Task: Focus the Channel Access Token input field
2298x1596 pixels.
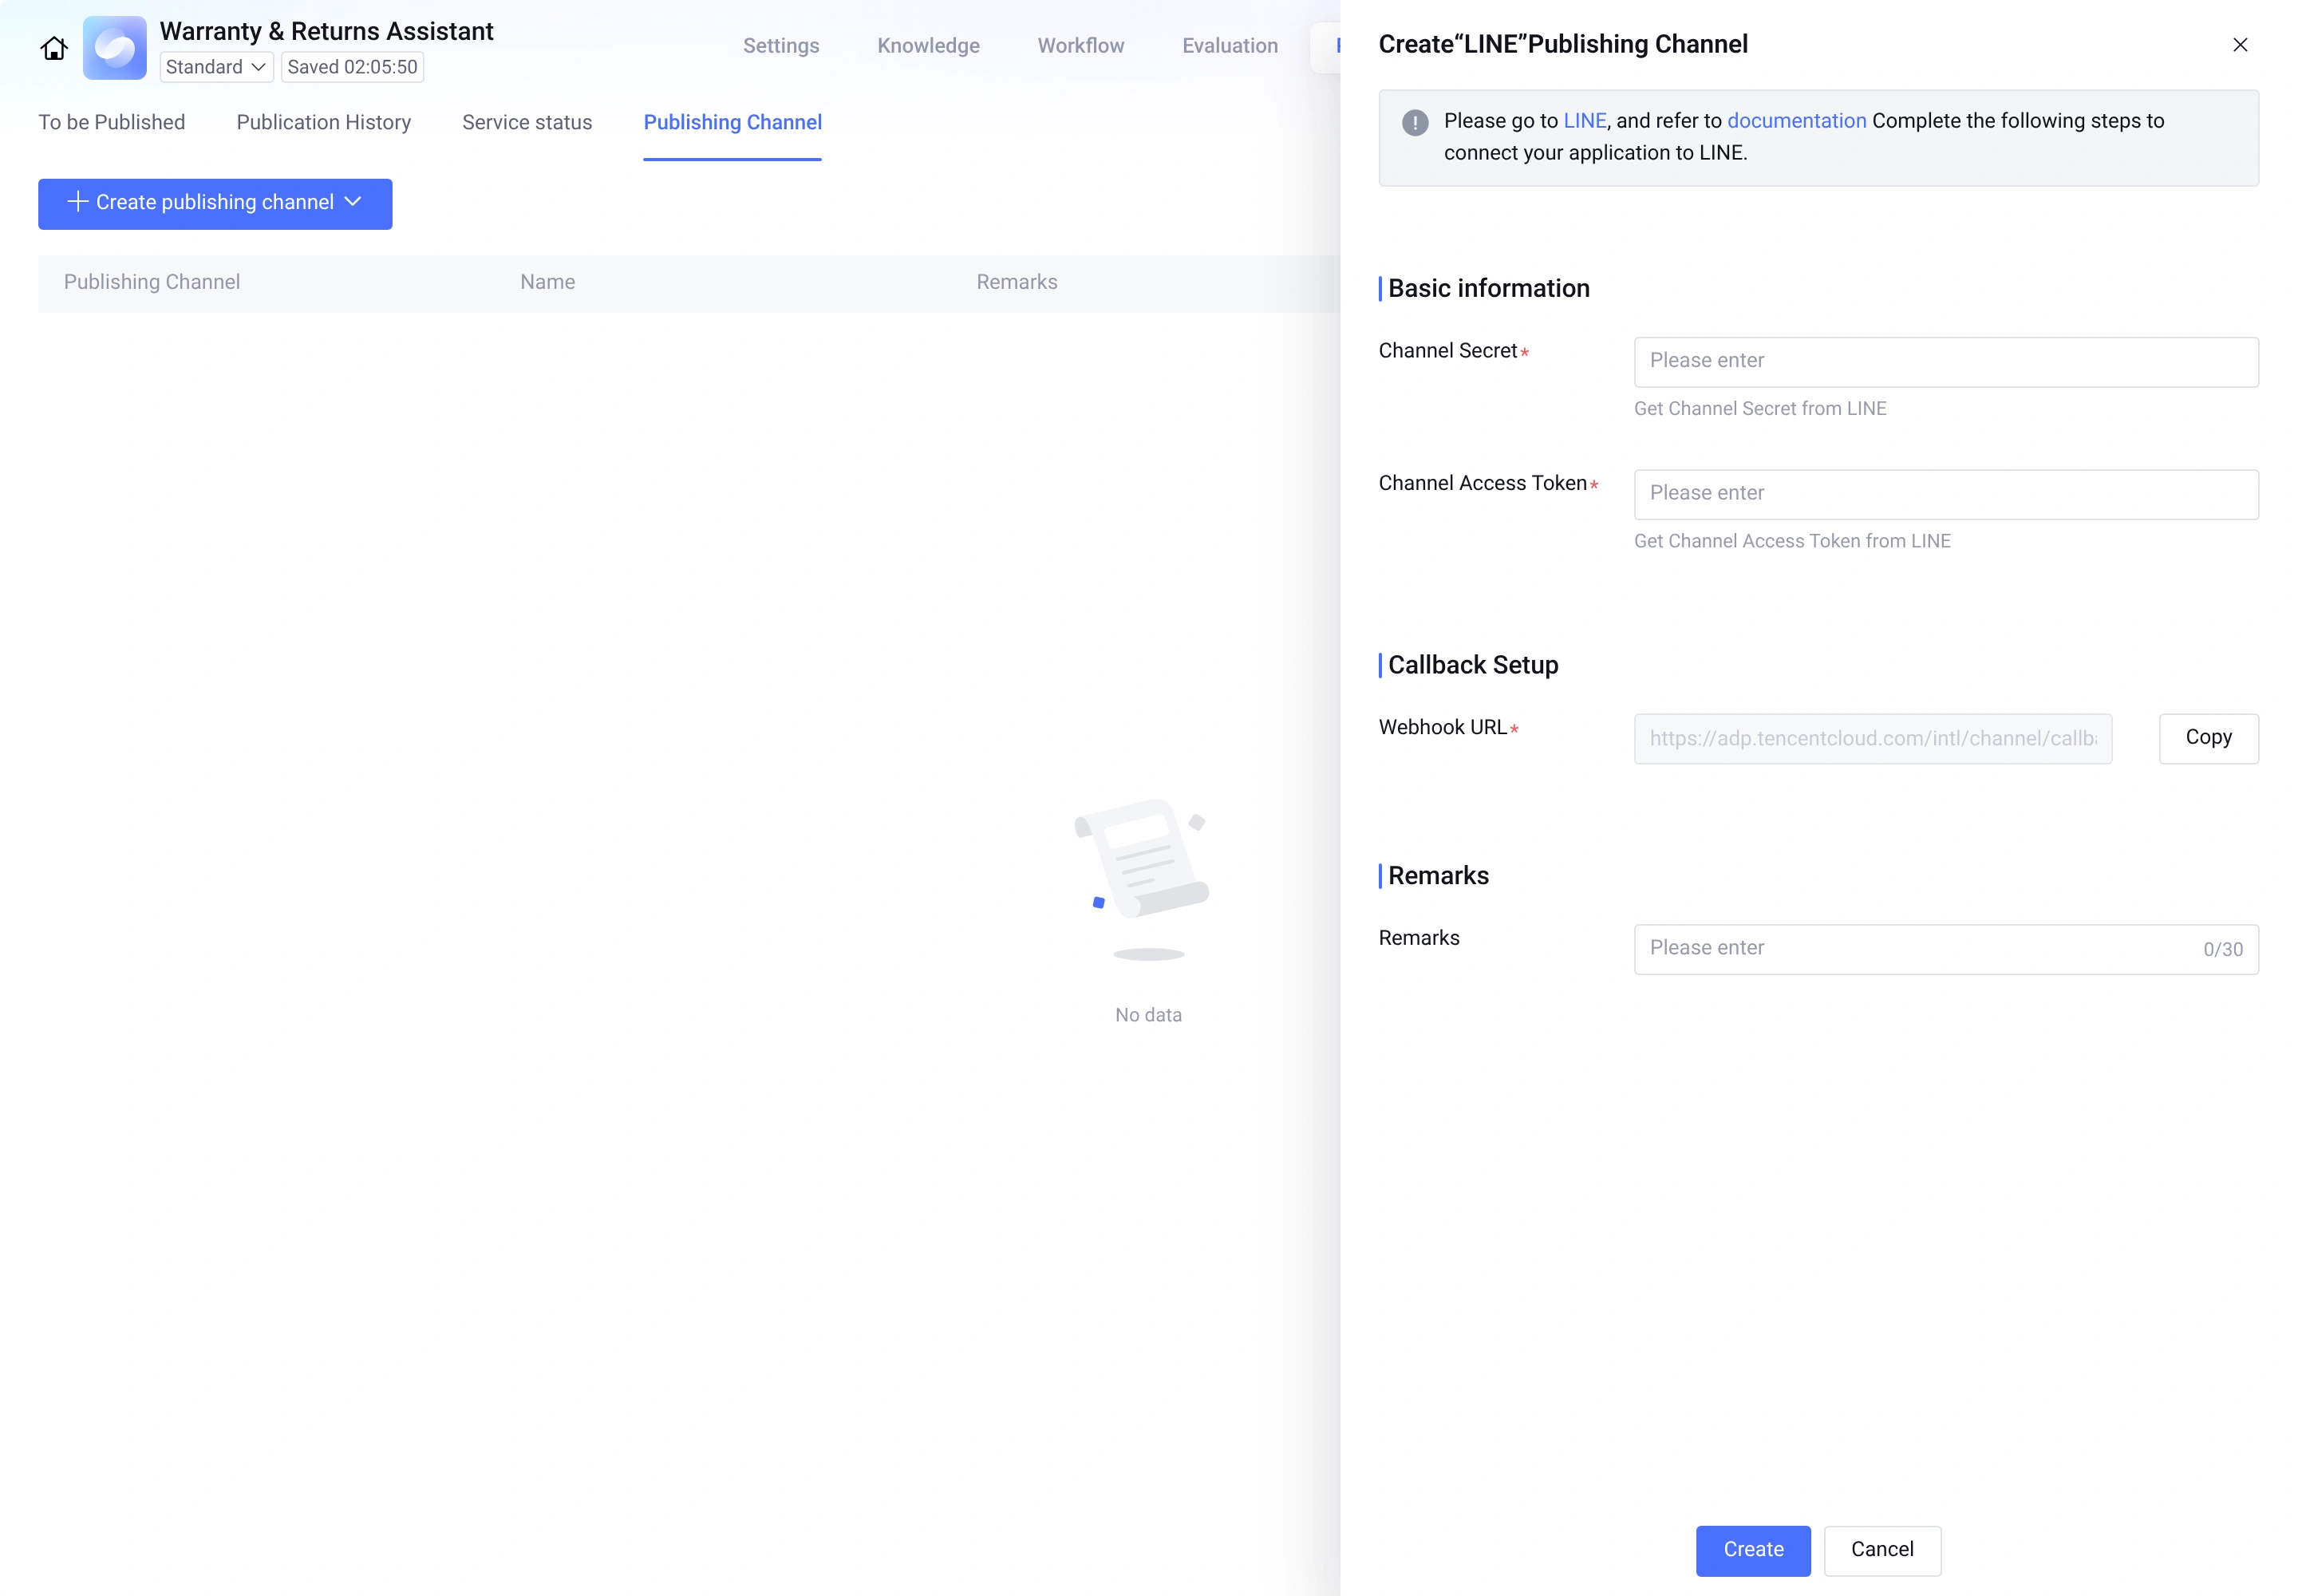Action: coord(1945,494)
